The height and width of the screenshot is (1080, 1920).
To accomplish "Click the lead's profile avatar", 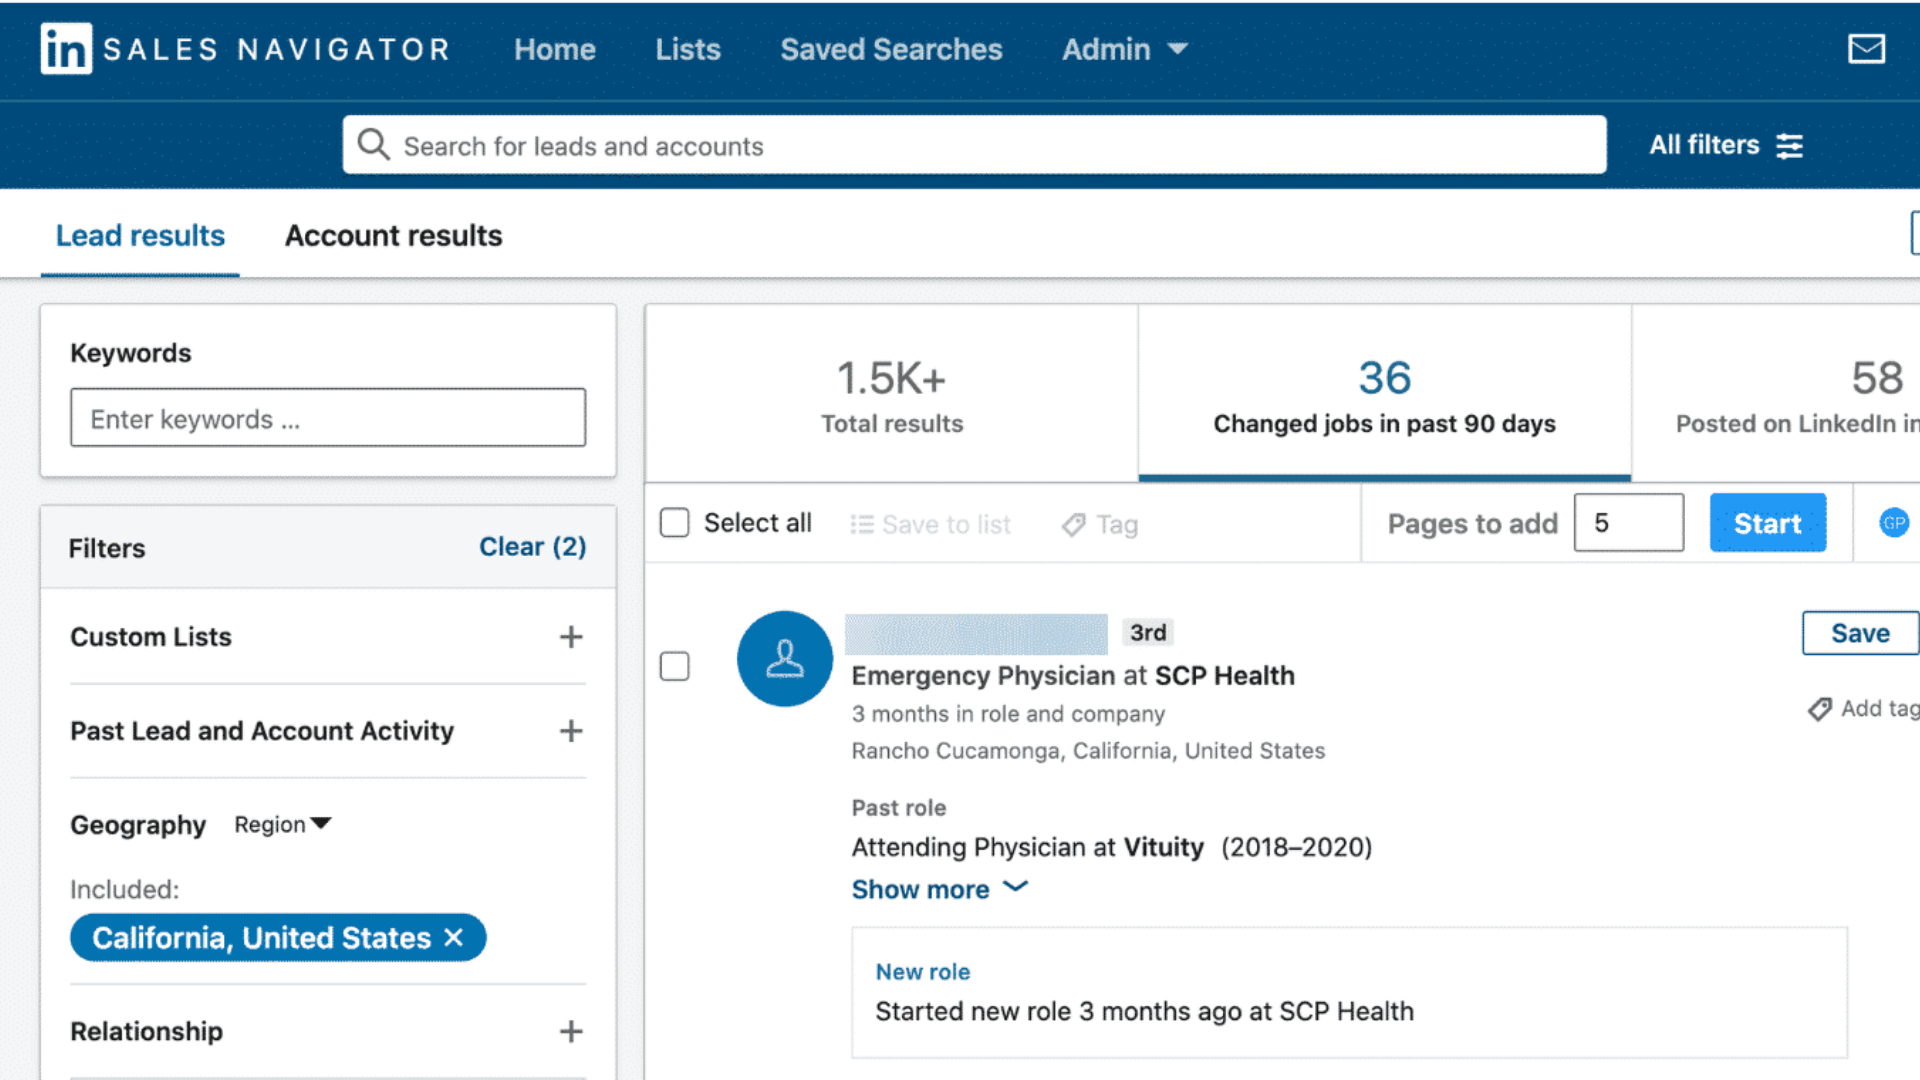I will (785, 659).
